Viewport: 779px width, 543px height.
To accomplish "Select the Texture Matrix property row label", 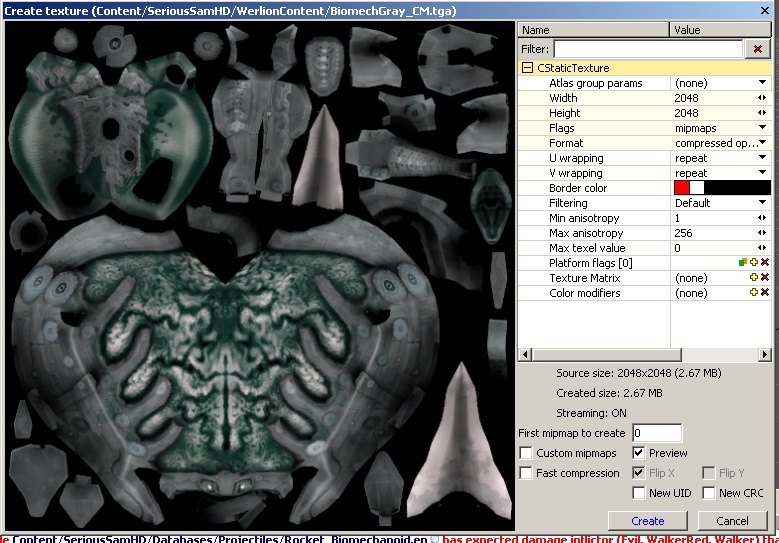I will point(585,278).
